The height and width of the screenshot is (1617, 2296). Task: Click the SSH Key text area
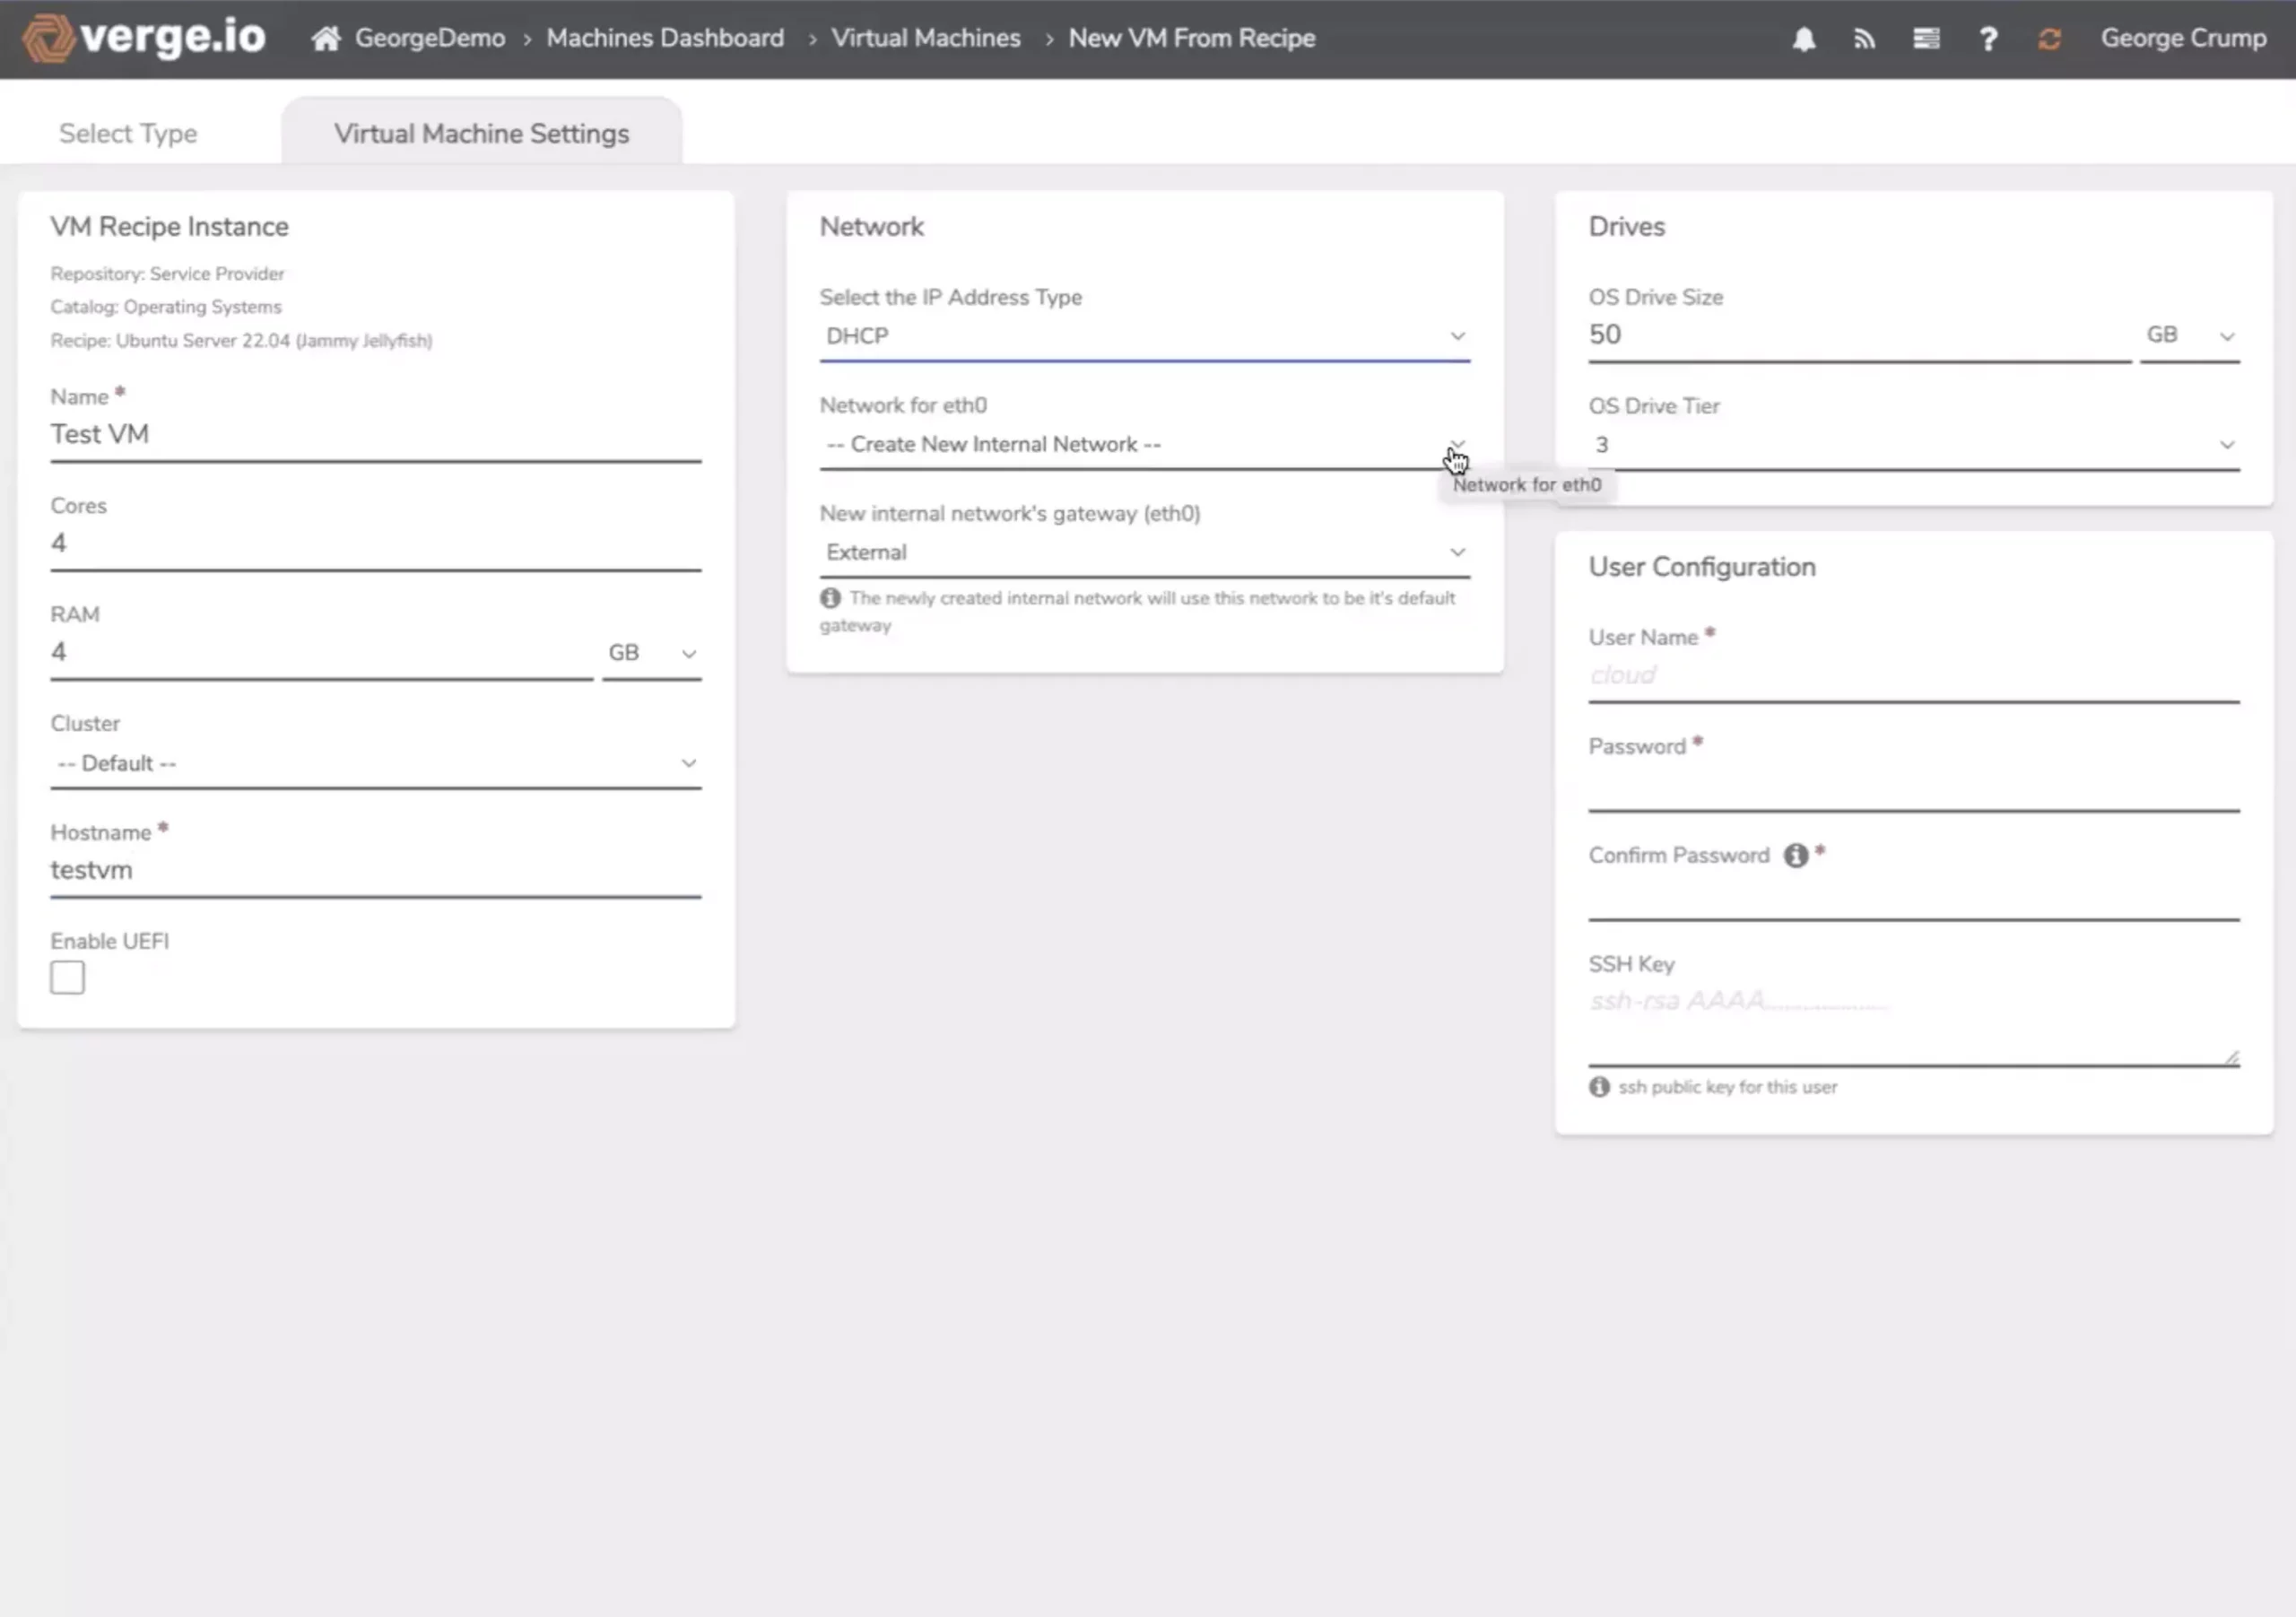coord(1913,1024)
